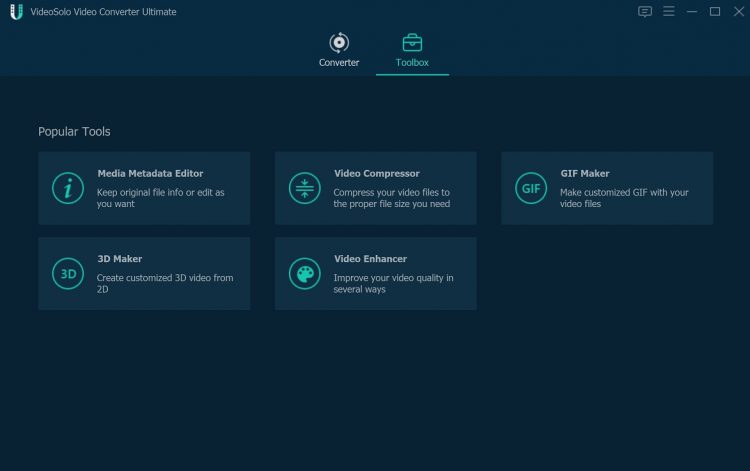
Task: Start 3D Maker via its title
Action: tap(120, 259)
